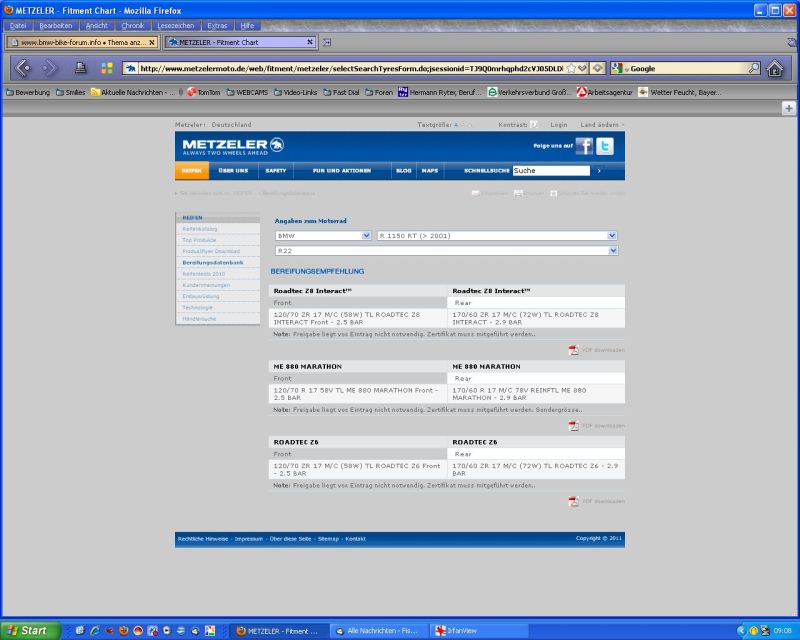Click the Firefox home button

(774, 68)
